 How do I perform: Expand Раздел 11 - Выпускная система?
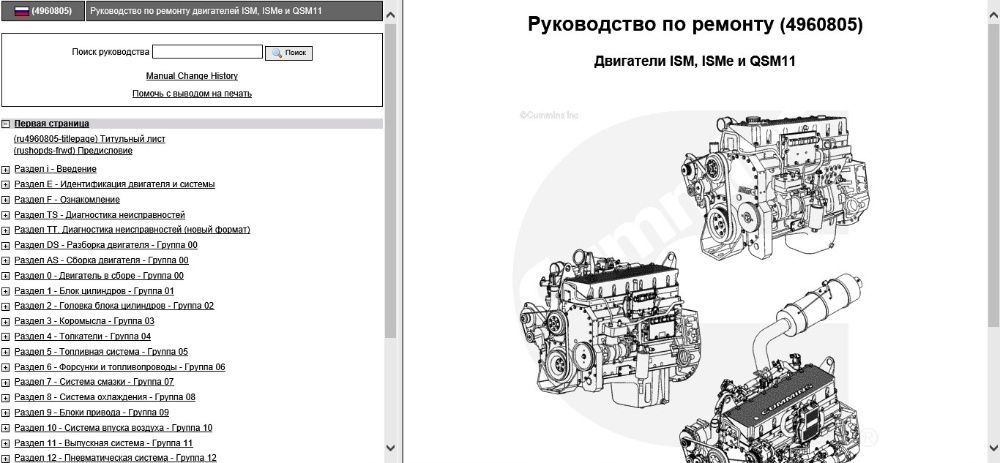(x=6, y=443)
